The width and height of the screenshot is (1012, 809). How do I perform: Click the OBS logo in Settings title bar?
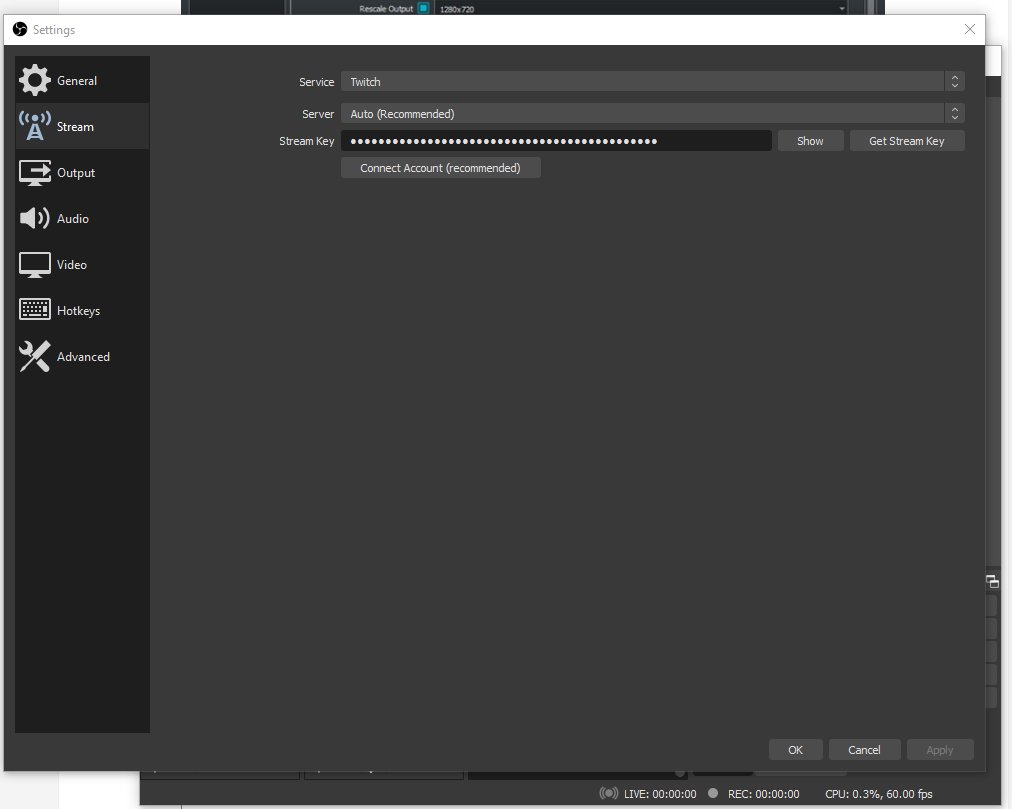[20, 30]
